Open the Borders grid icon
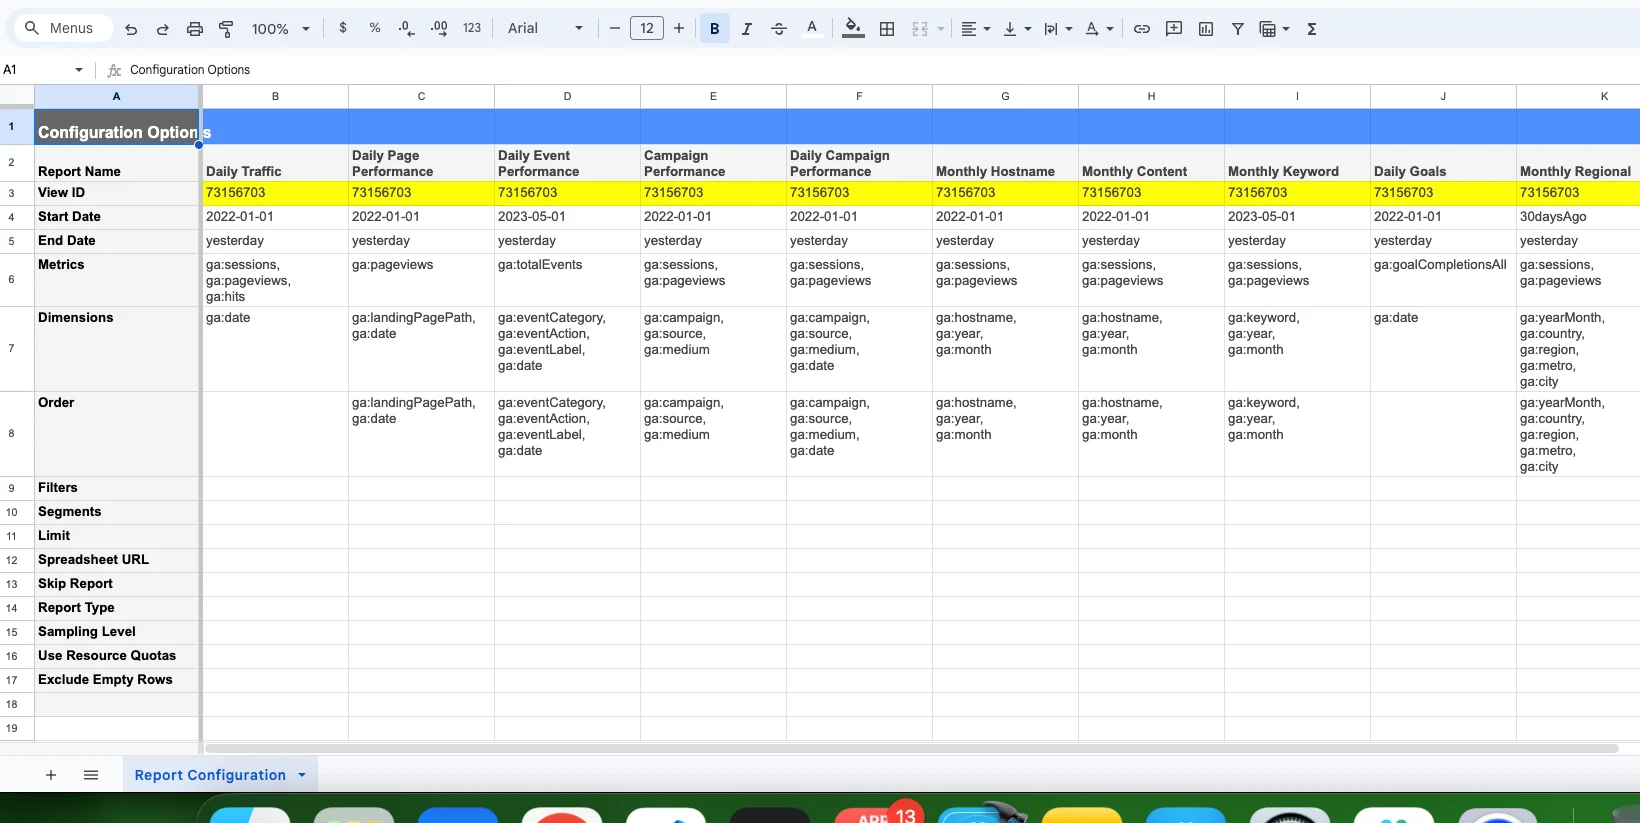 pos(886,29)
